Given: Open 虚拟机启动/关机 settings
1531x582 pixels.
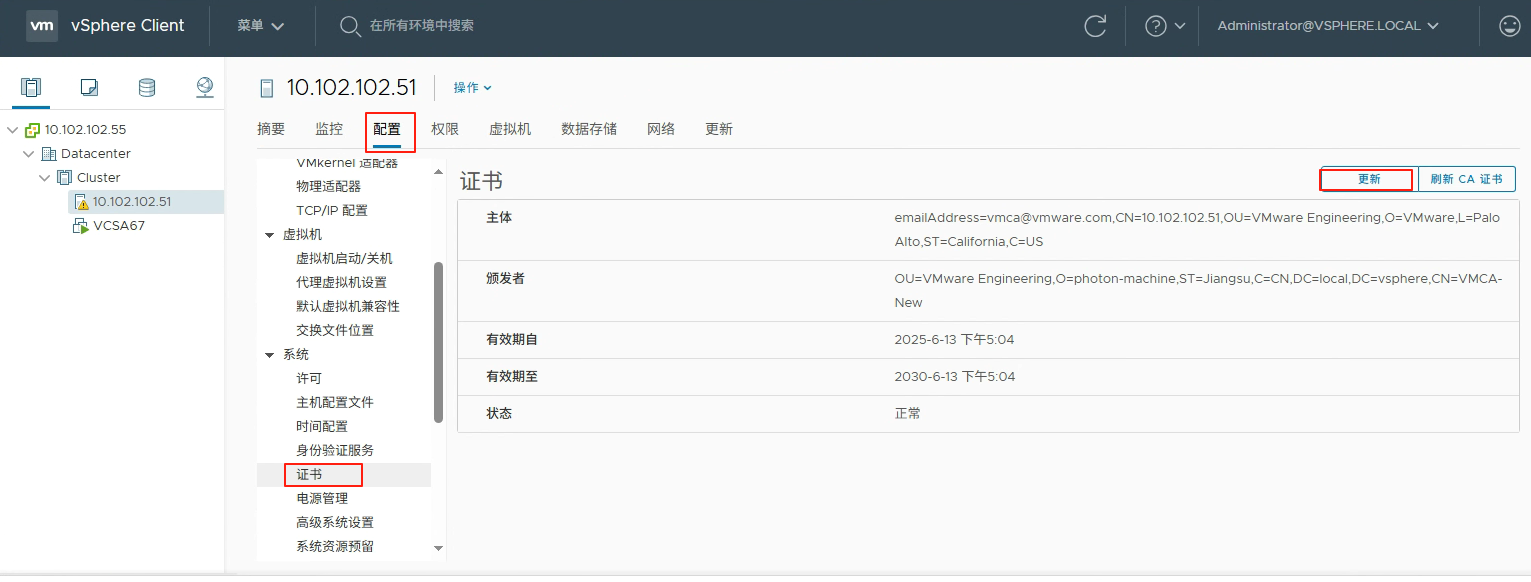Looking at the screenshot, I should point(344,258).
